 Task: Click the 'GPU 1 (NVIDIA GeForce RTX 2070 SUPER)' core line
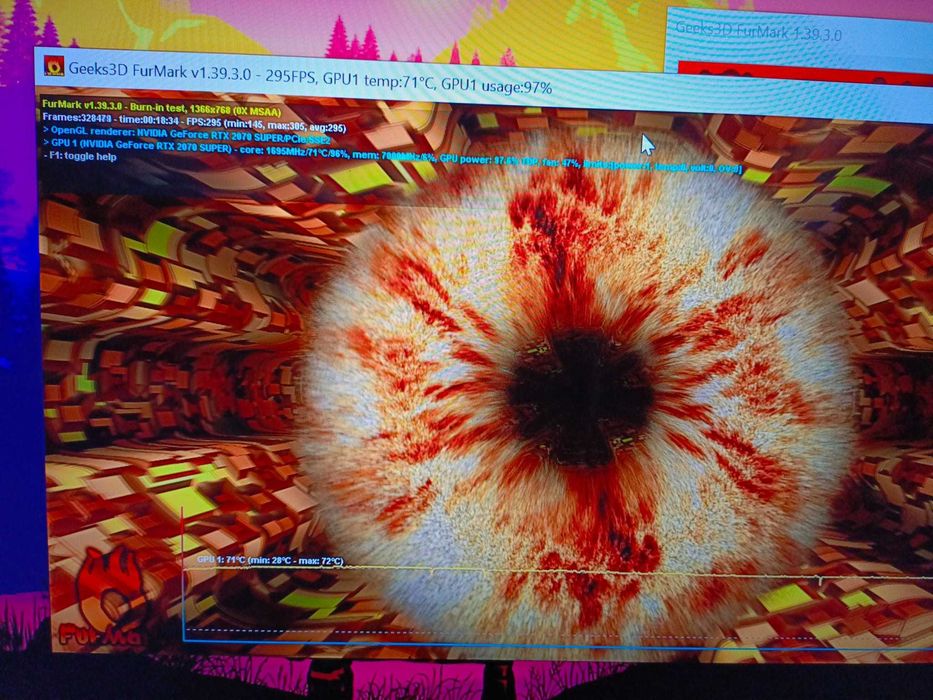(x=392, y=157)
